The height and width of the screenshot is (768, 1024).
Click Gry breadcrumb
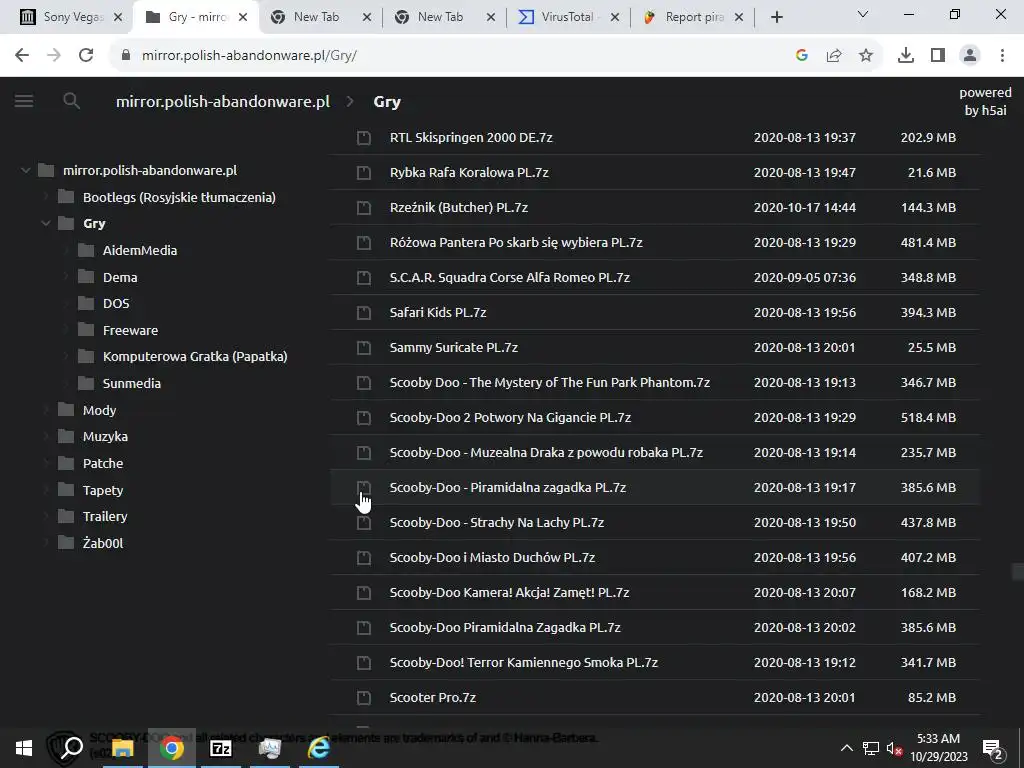pyautogui.click(x=387, y=102)
